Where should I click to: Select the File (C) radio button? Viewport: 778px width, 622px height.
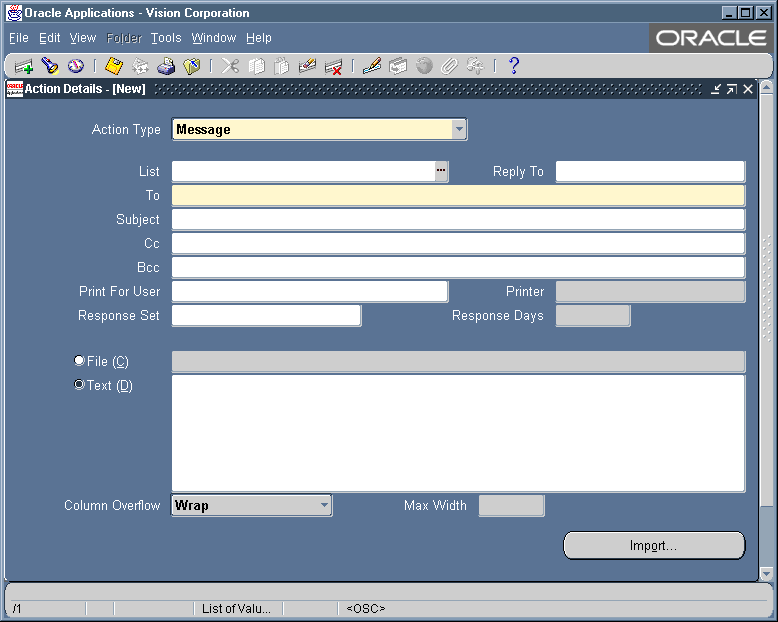tap(79, 361)
